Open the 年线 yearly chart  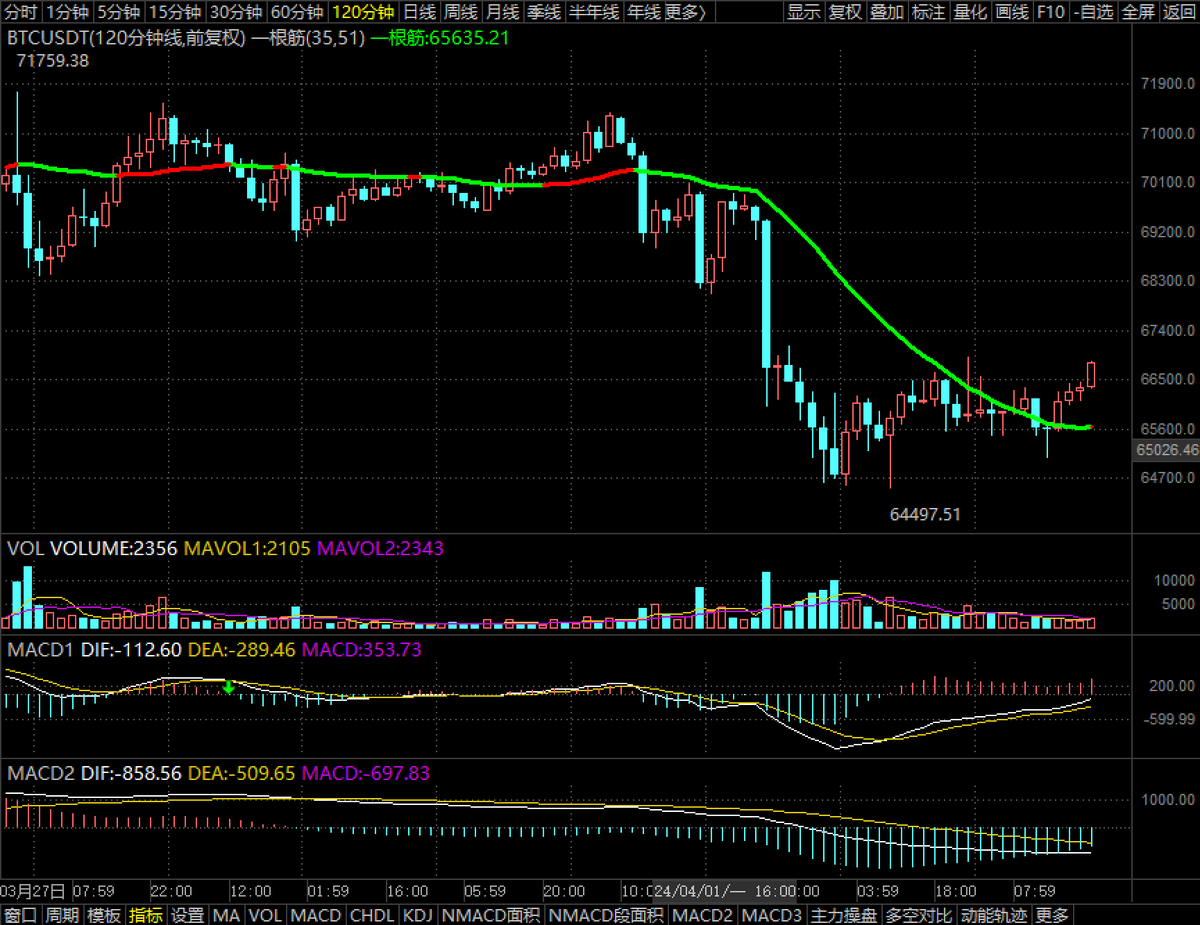(x=644, y=12)
